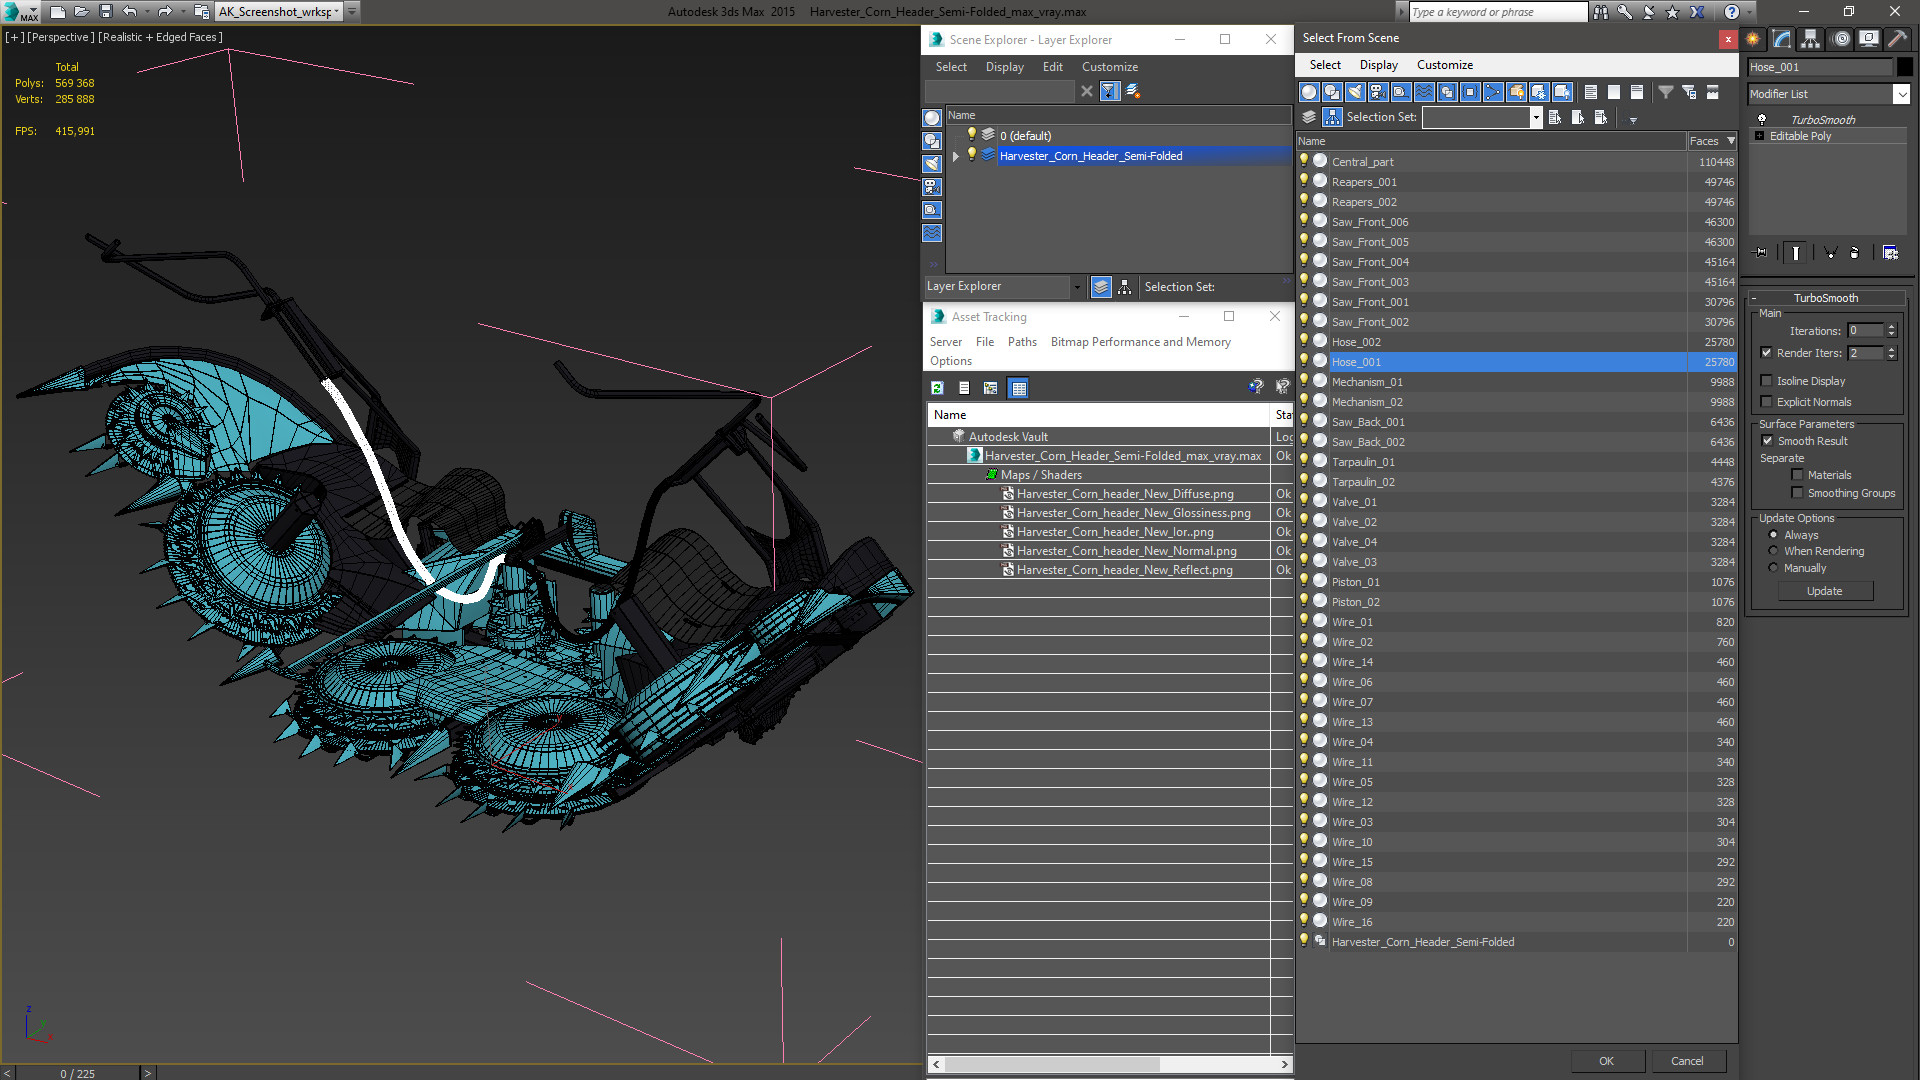Enable Separate by Materials checkbox
The height and width of the screenshot is (1080, 1920).
tap(1797, 475)
